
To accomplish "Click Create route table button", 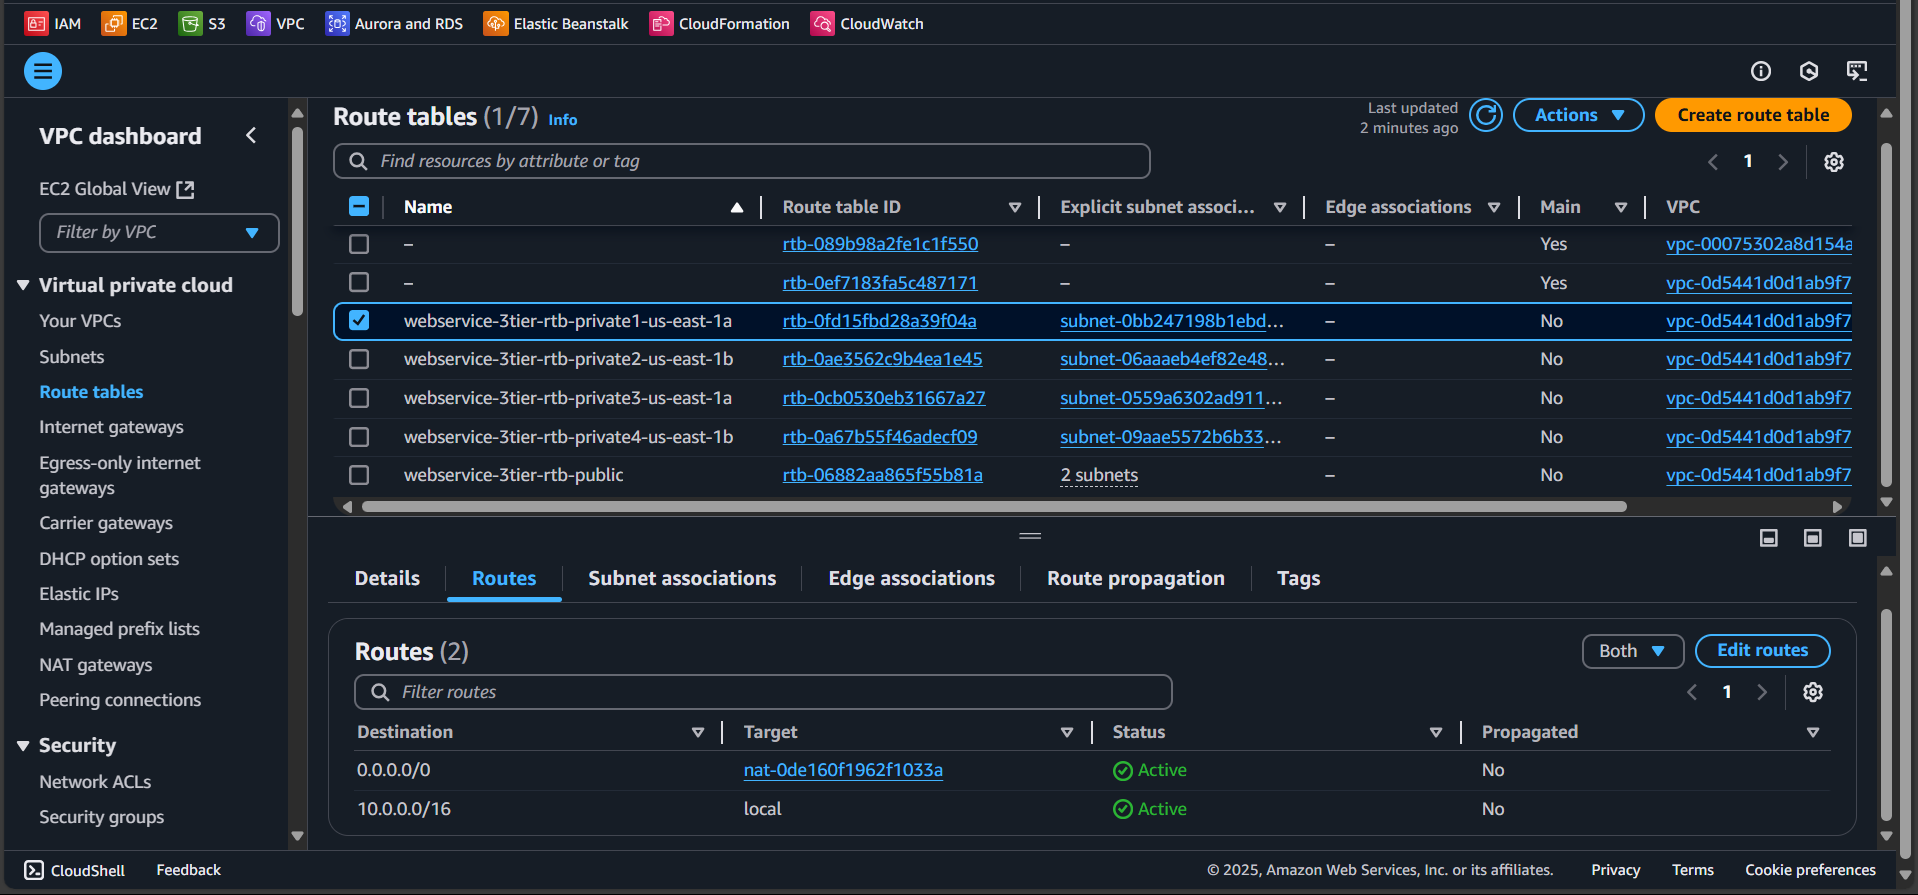I will [1753, 115].
